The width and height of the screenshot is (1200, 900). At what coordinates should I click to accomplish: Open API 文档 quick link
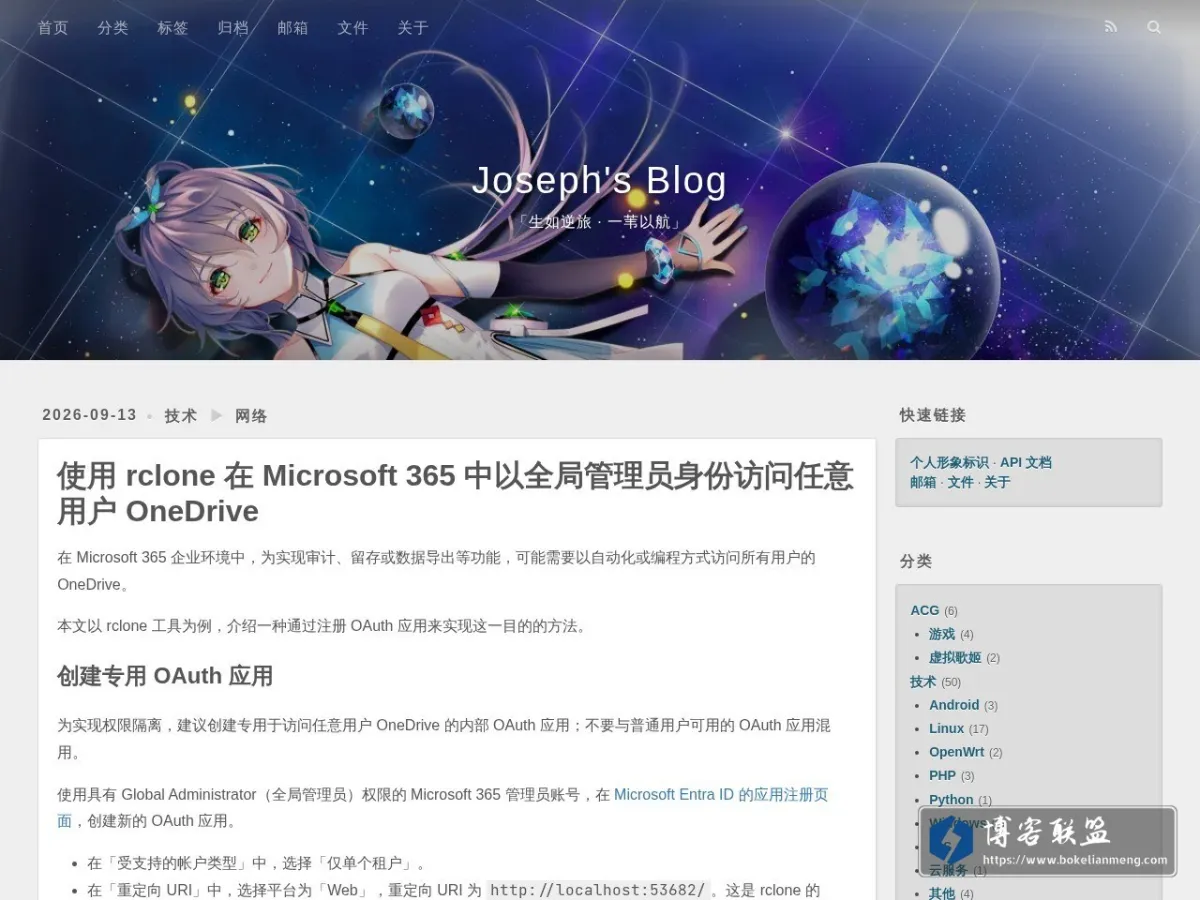(x=1026, y=462)
